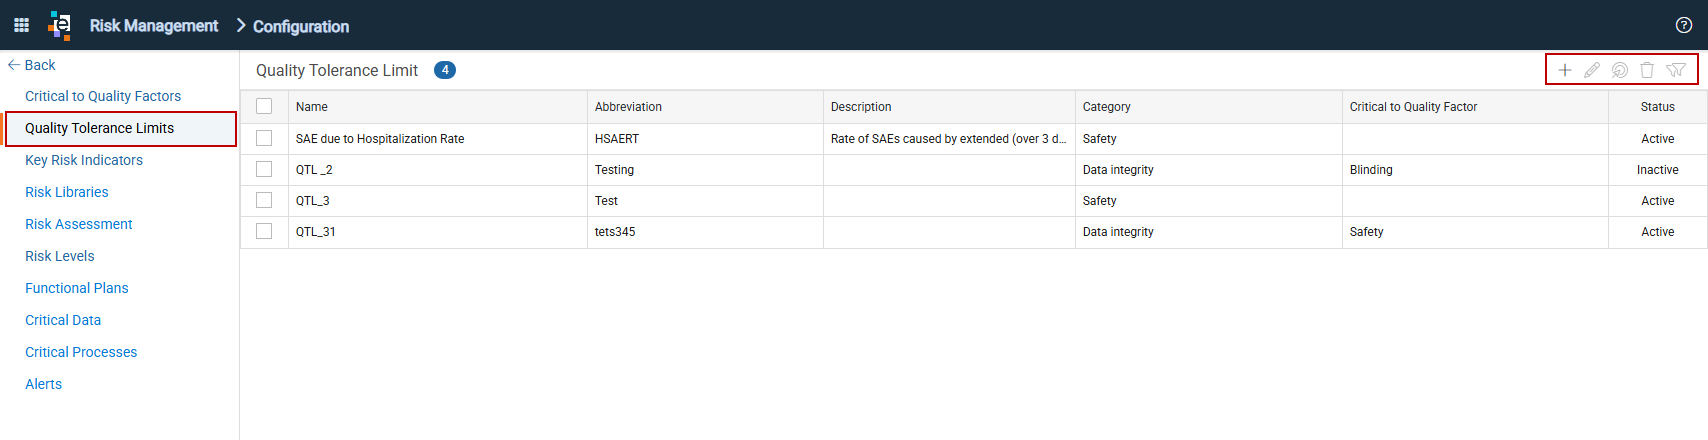Screen dimensions: 1708x440
Task: Check the QTL _2 row checkbox
Action: tap(264, 169)
